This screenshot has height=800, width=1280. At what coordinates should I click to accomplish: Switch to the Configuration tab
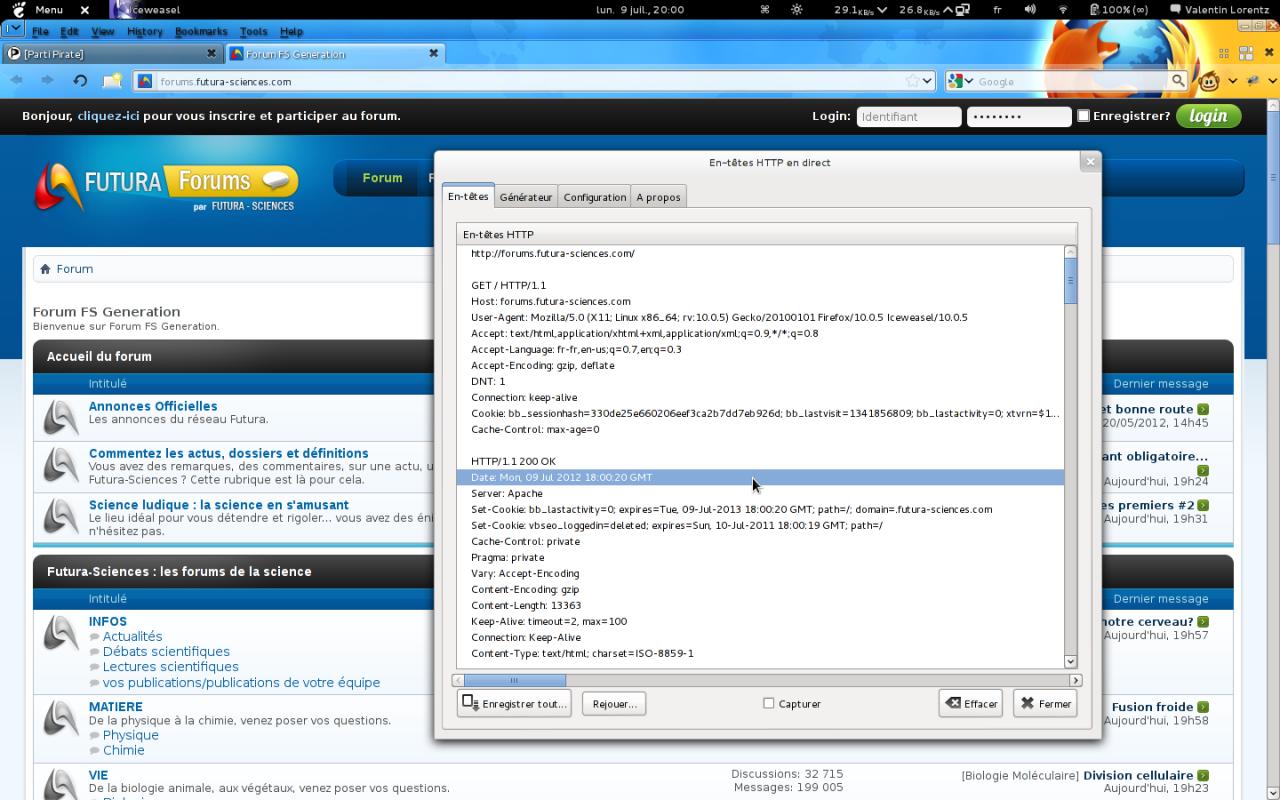[595, 198]
